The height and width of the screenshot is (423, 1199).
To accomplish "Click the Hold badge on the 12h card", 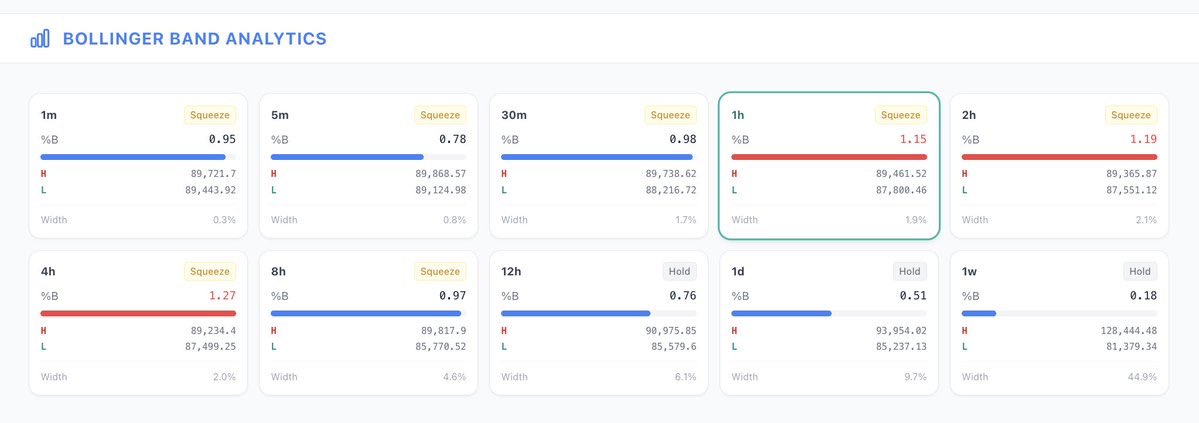I will (680, 272).
